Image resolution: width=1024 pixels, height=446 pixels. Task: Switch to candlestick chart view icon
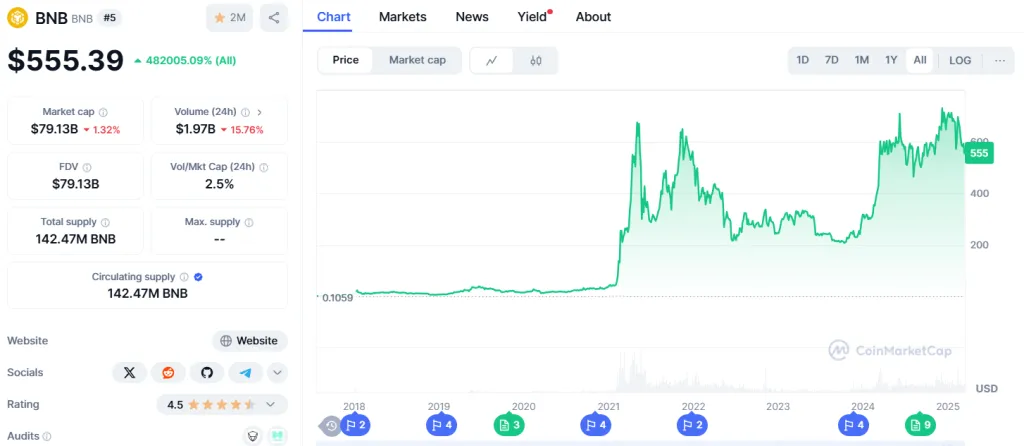pos(536,60)
